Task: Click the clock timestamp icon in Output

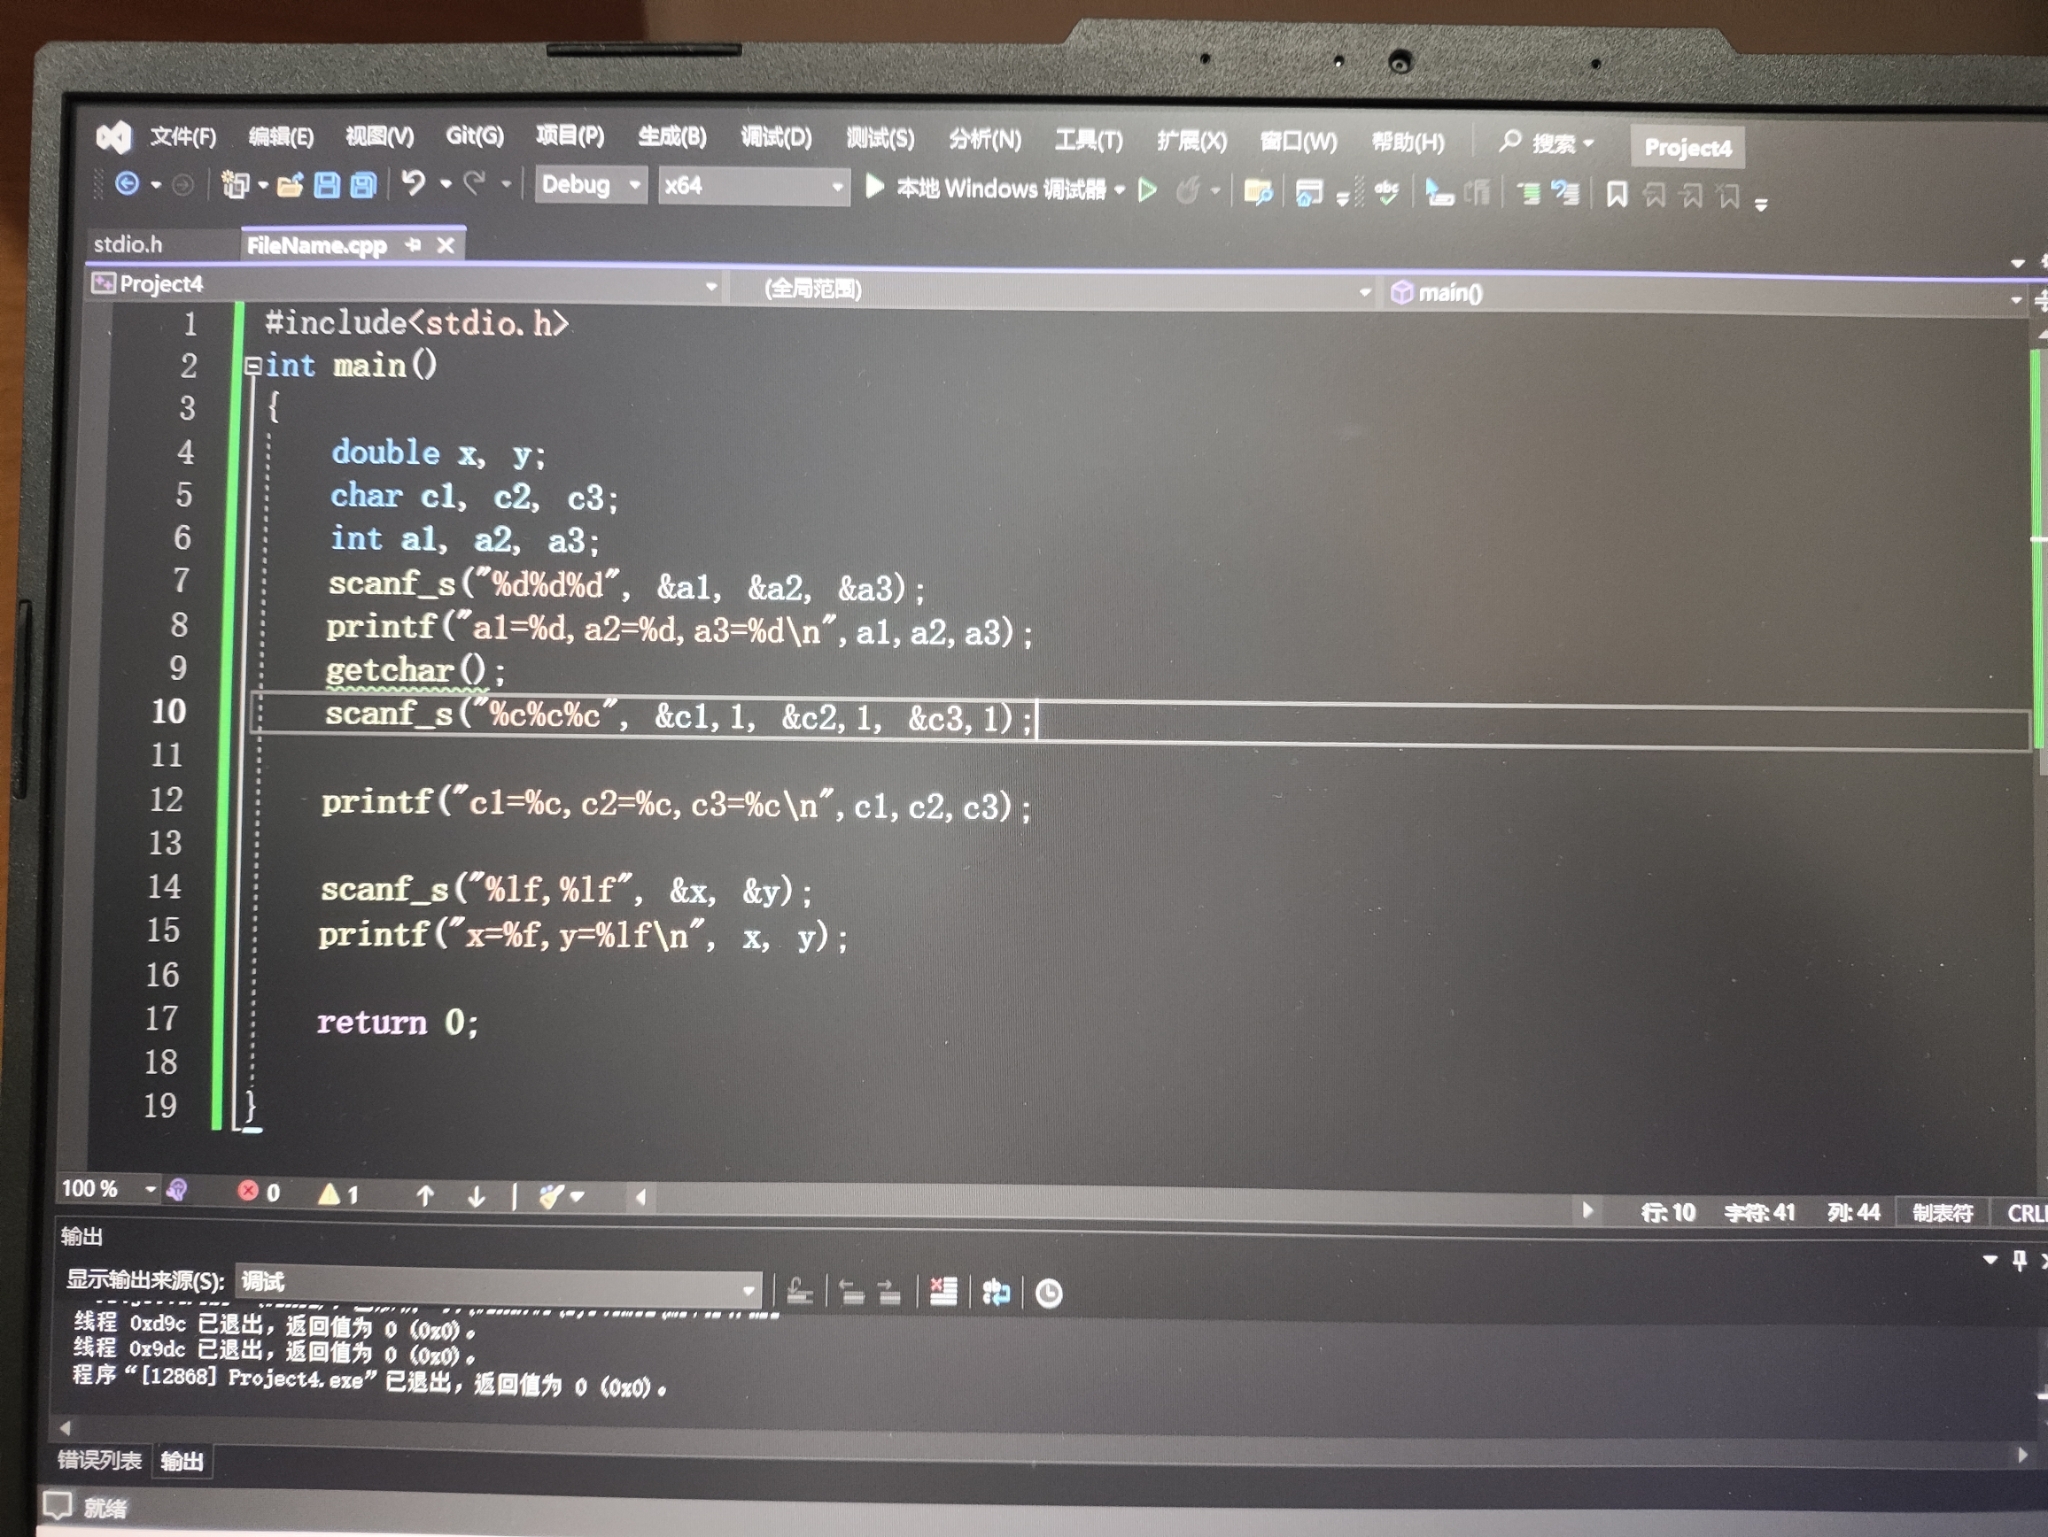Action: pyautogui.click(x=1048, y=1294)
